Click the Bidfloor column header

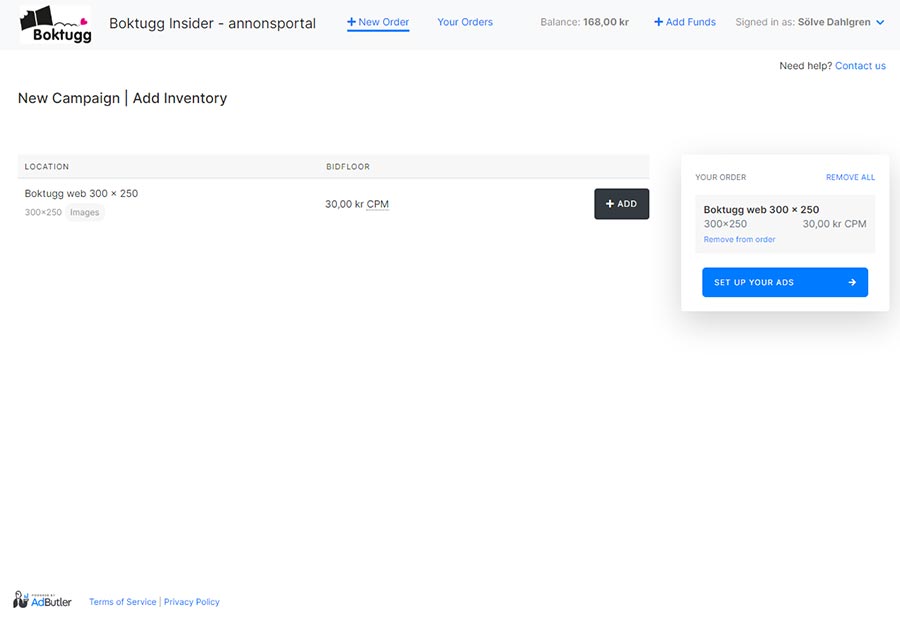[x=348, y=167]
